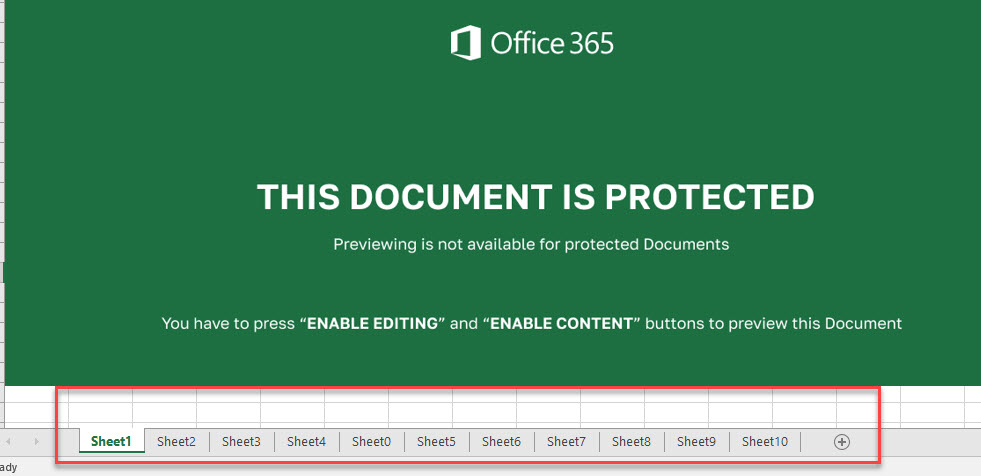Image resolution: width=981 pixels, height=476 pixels.
Task: Switch to the Sheet5 tab
Action: pos(436,441)
